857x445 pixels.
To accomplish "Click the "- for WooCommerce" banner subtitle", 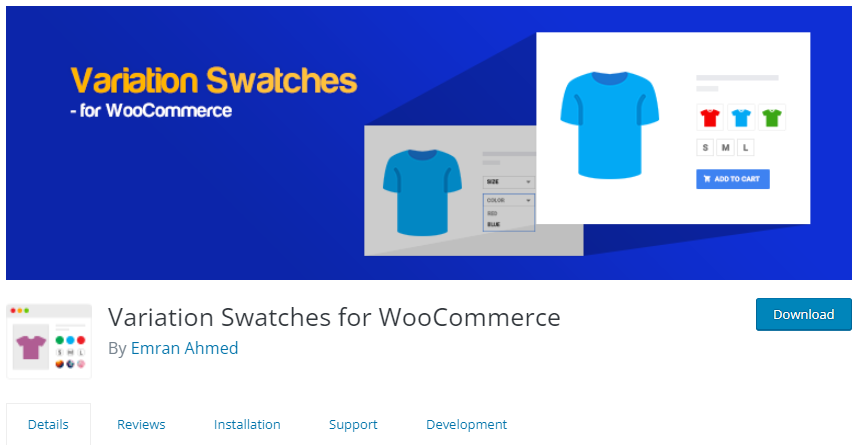I will pos(151,110).
